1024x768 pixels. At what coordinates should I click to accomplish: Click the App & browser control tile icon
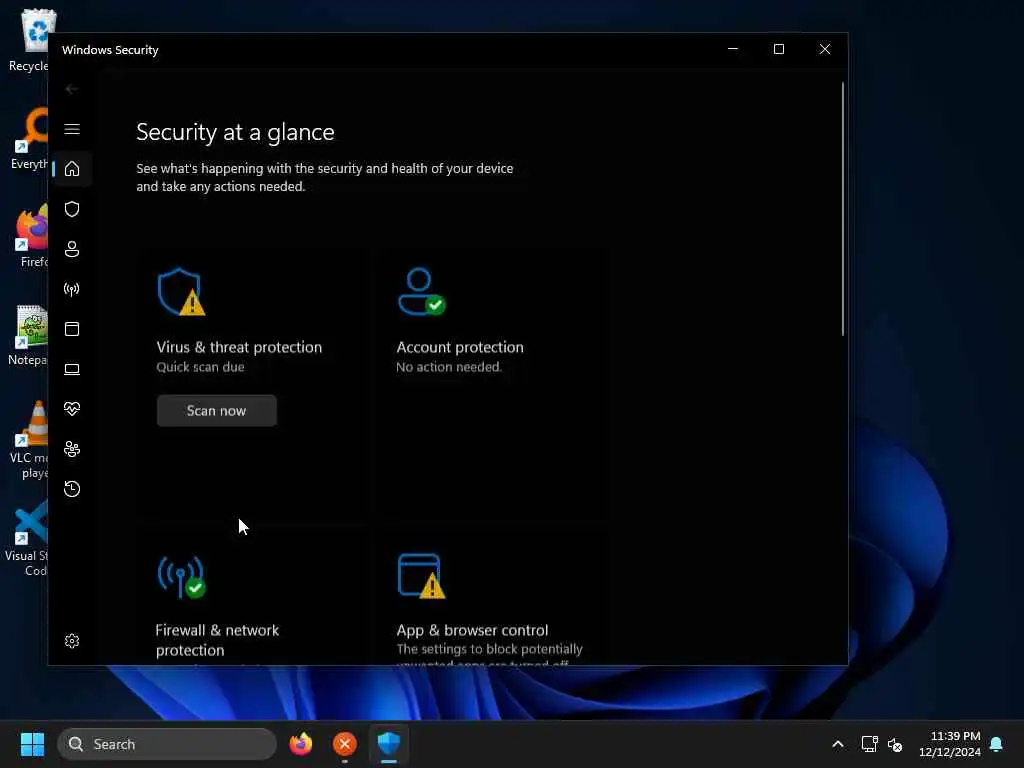coord(421,577)
